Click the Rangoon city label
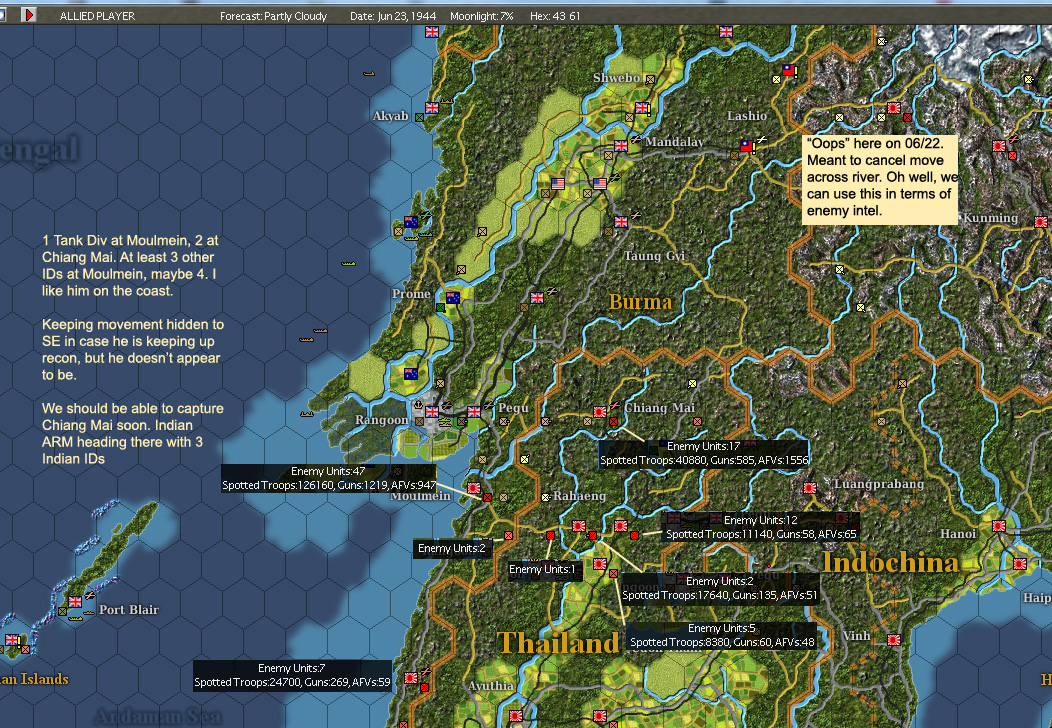This screenshot has height=728, width=1052. (381, 420)
